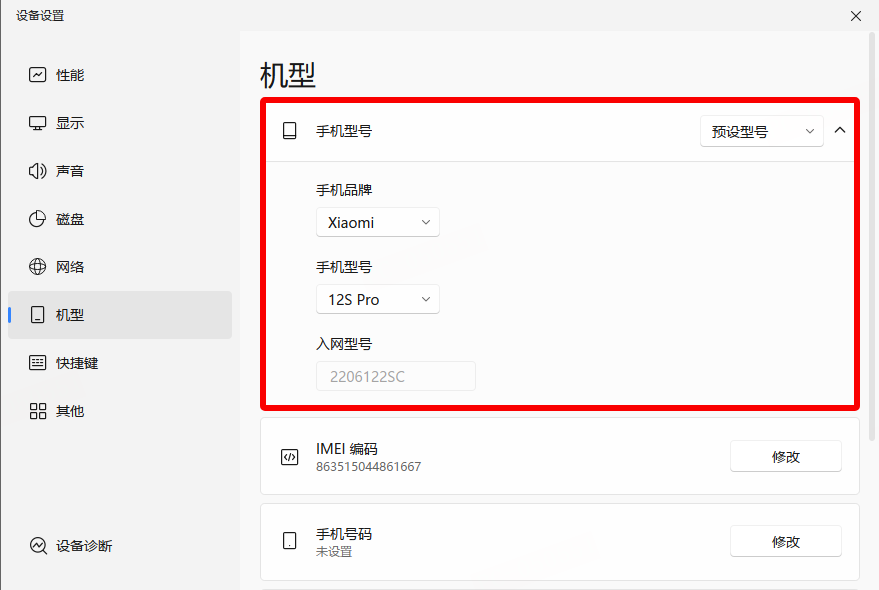
Task: Click the network (网络) globe icon
Action: point(38,267)
